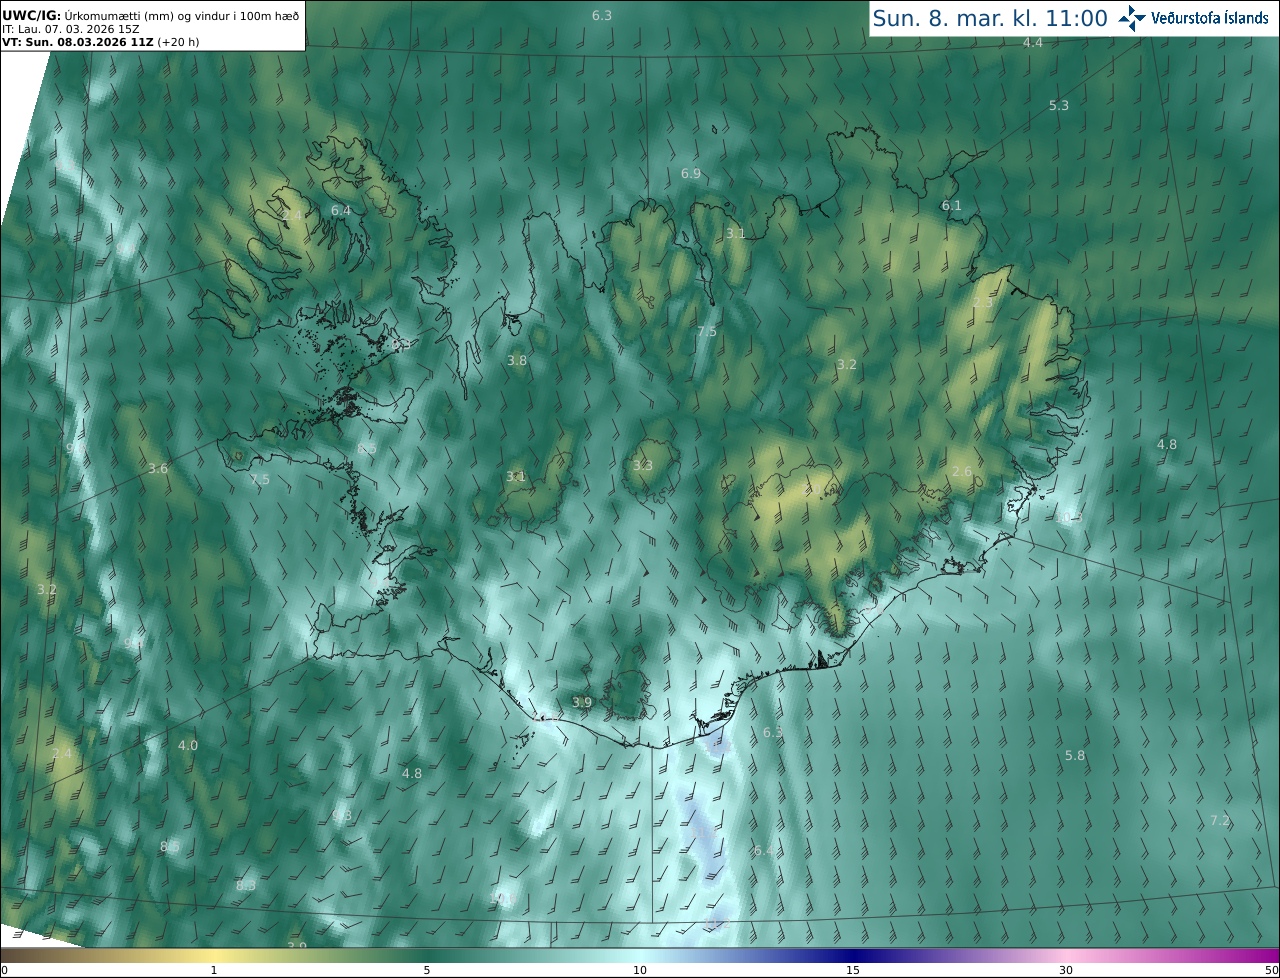Click the IT: Lau. 07. 03. 2026 15Z line
1280x978 pixels.
(x=70, y=29)
